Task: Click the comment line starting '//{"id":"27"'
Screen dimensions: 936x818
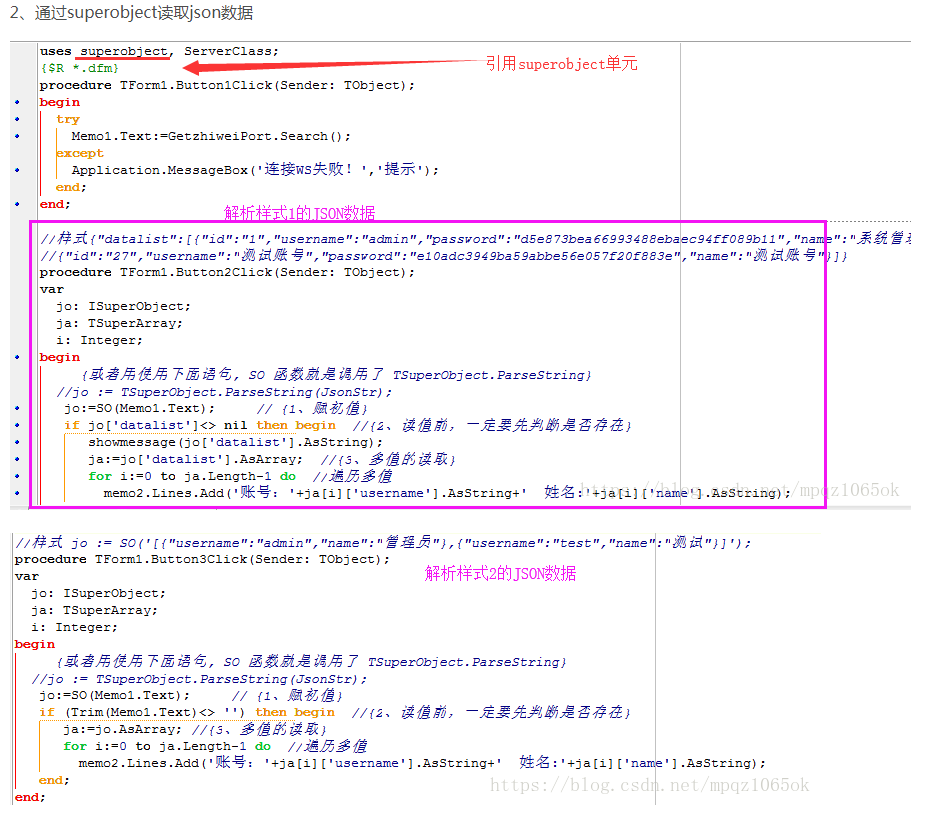Action: [x=444, y=256]
